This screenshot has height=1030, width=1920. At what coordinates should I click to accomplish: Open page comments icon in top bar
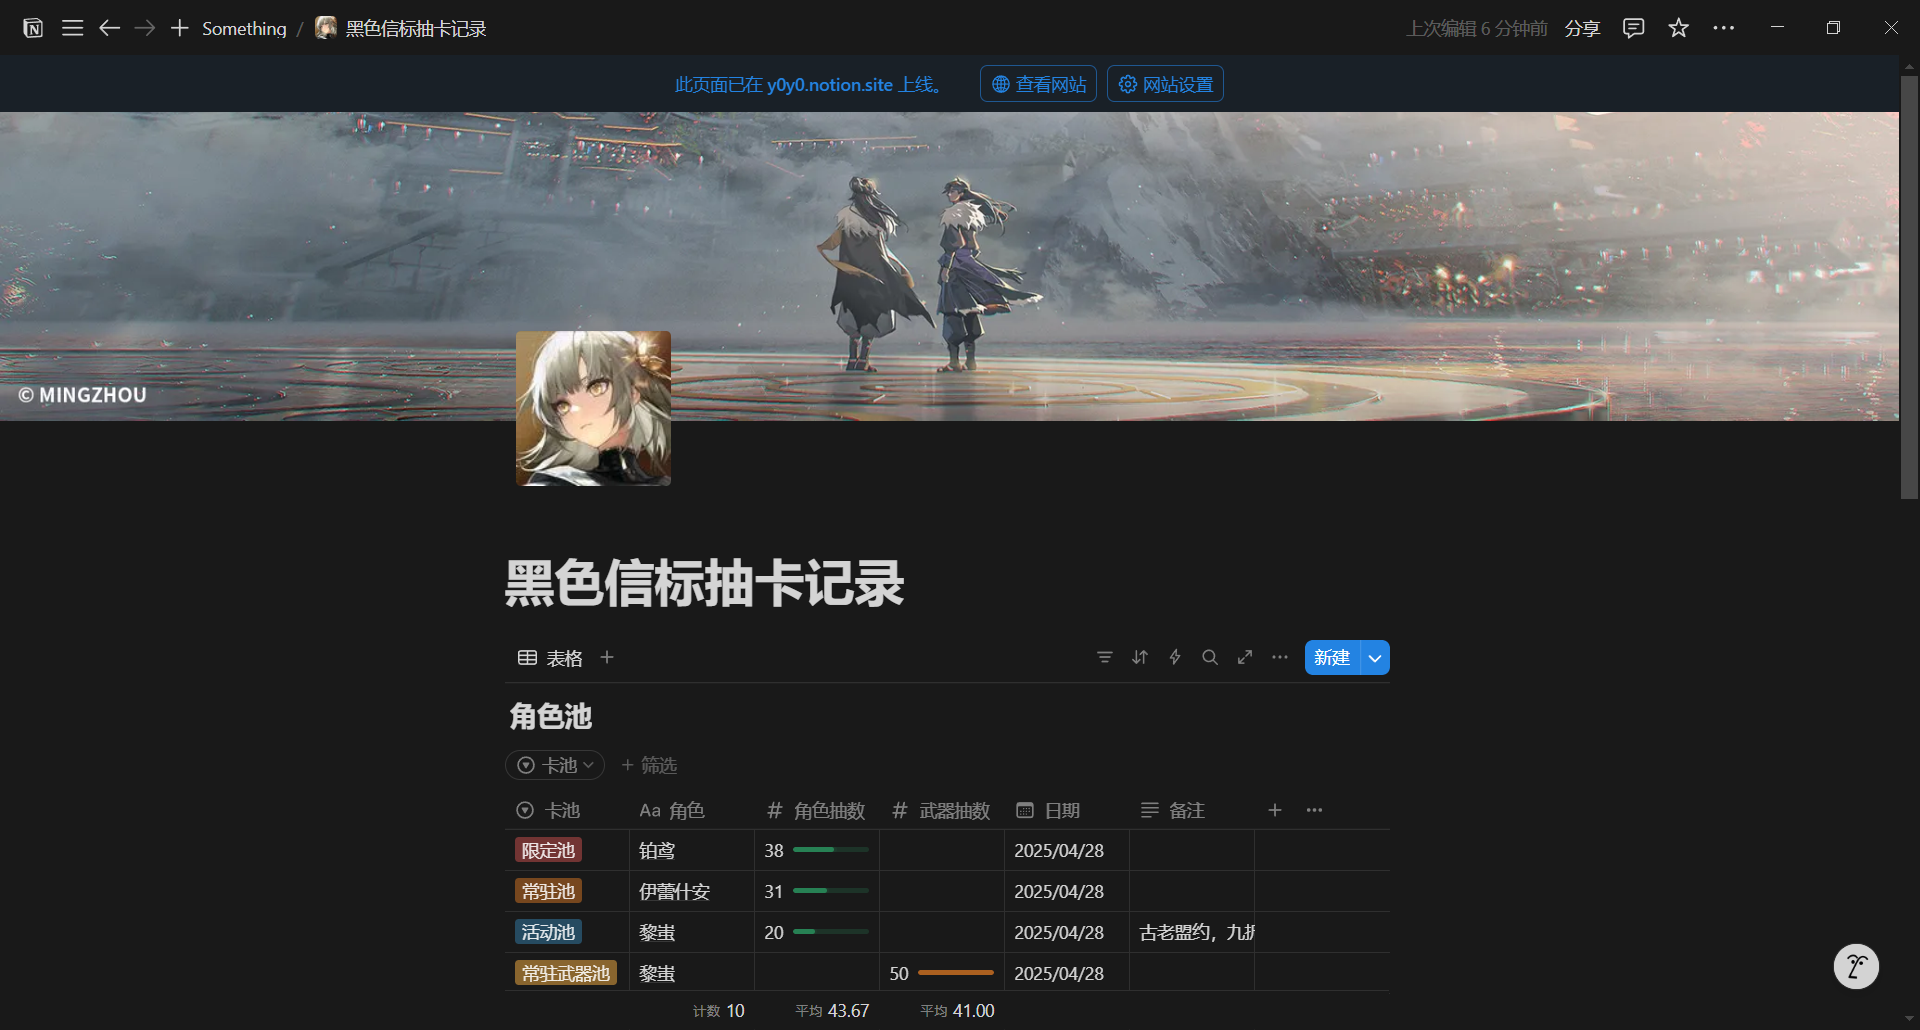[1633, 27]
